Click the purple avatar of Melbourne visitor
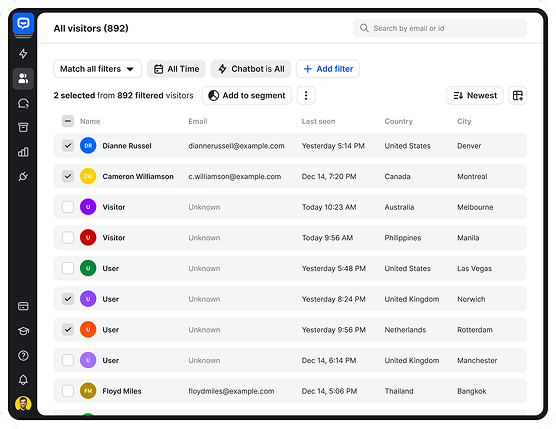This screenshot has width=556, height=429. (x=88, y=207)
